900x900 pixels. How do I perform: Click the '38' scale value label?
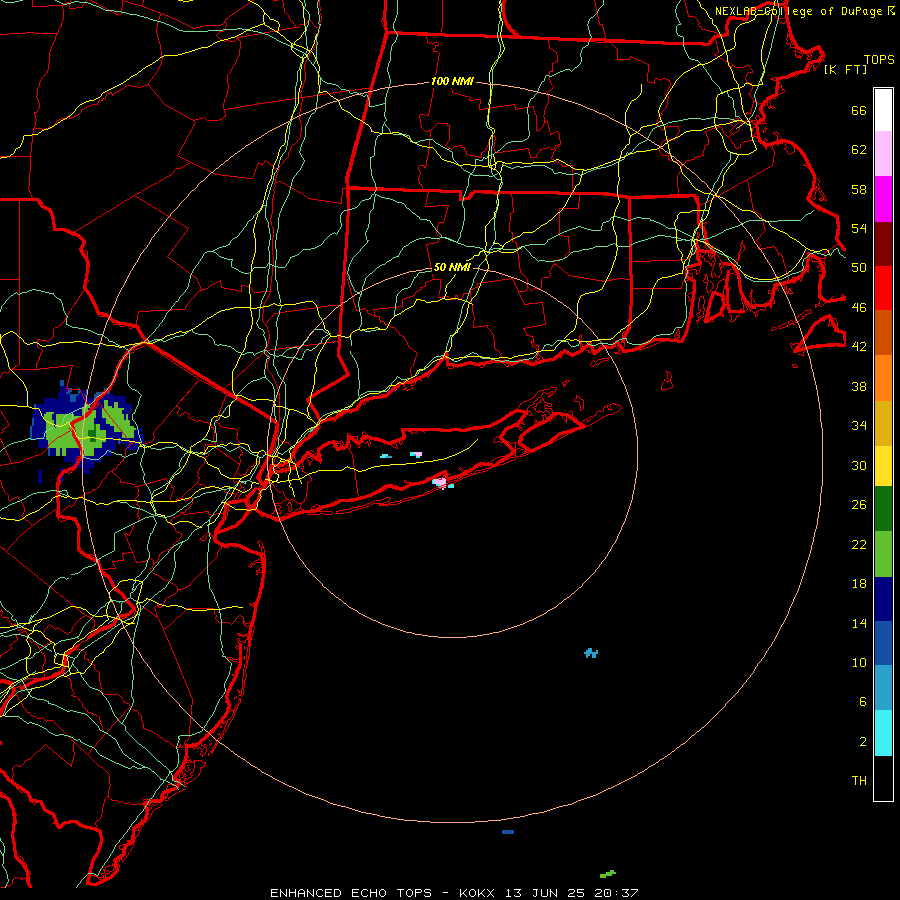[859, 386]
